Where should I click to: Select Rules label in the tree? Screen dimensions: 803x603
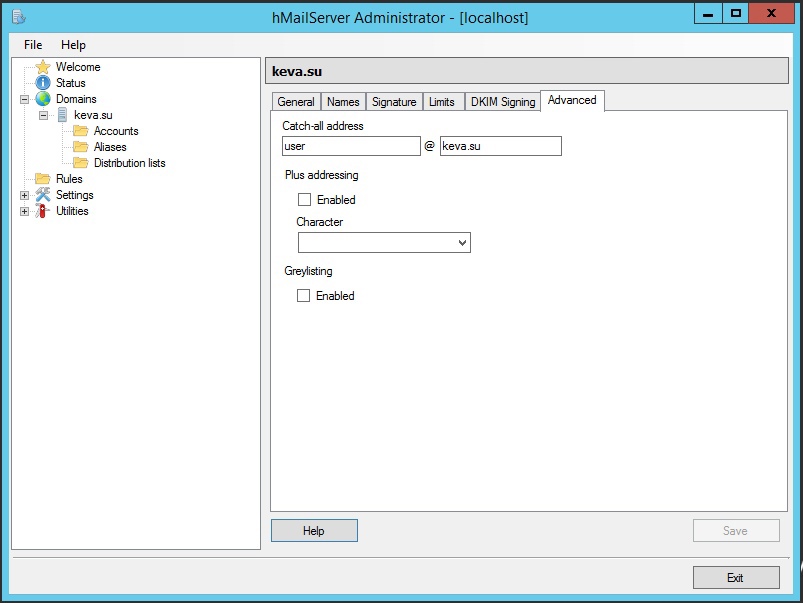tap(69, 178)
